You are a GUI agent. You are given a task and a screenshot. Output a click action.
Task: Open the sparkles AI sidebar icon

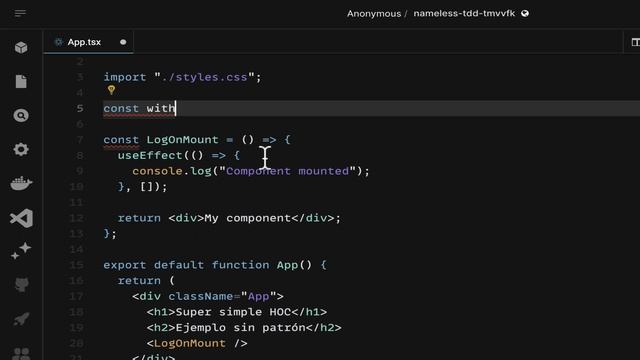pyautogui.click(x=21, y=251)
